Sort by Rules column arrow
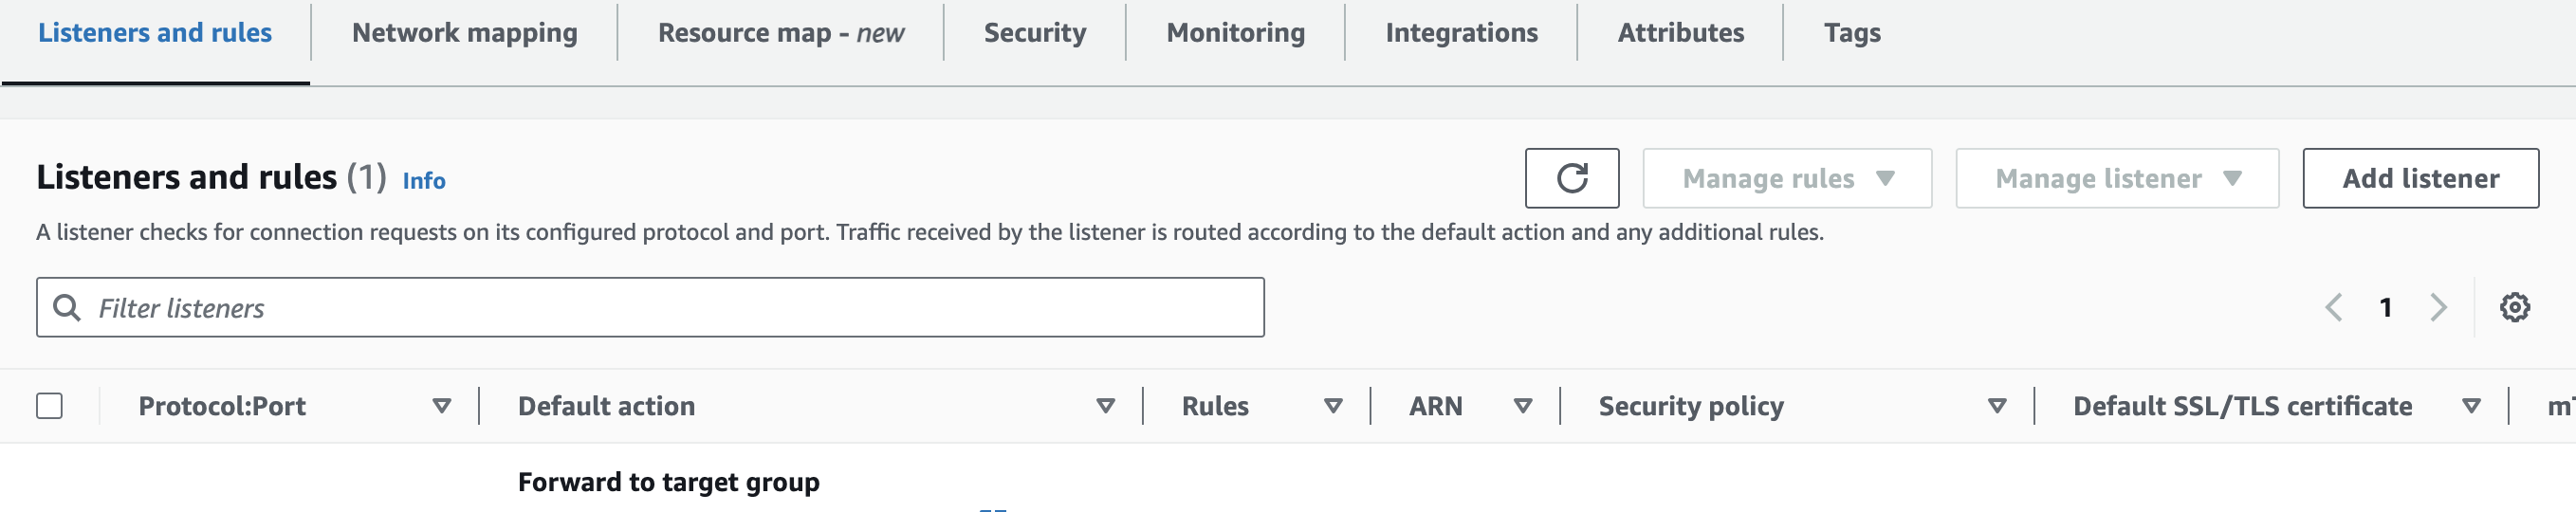 1332,406
